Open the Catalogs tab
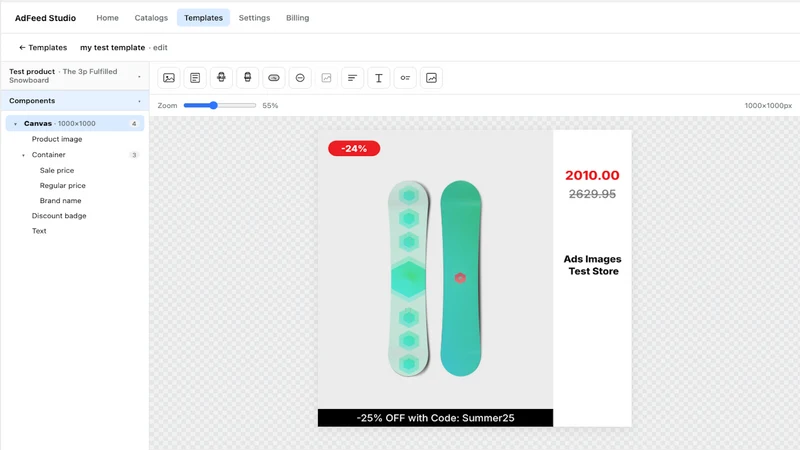 tap(151, 18)
